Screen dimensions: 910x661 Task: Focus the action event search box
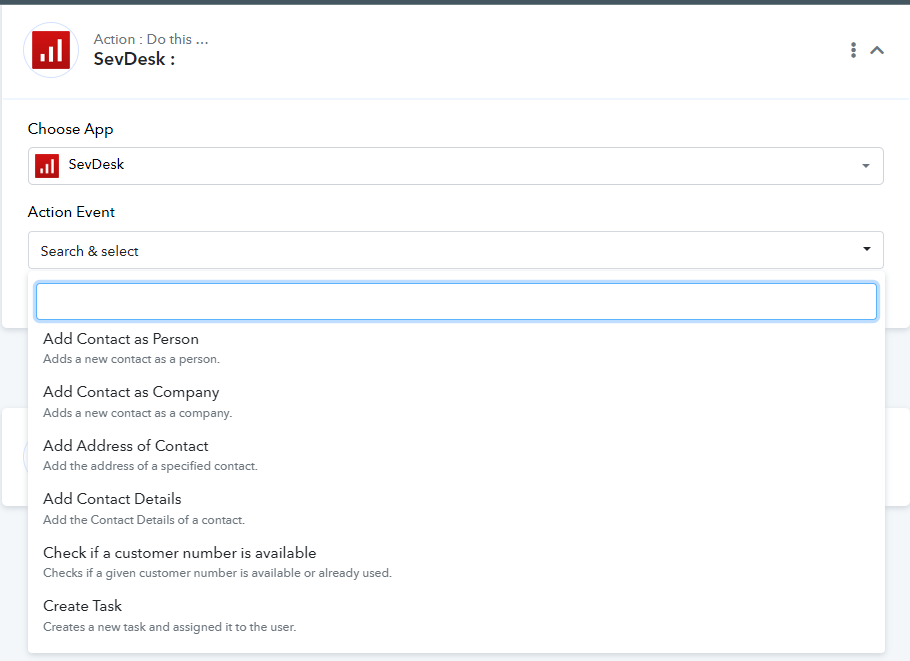[456, 301]
